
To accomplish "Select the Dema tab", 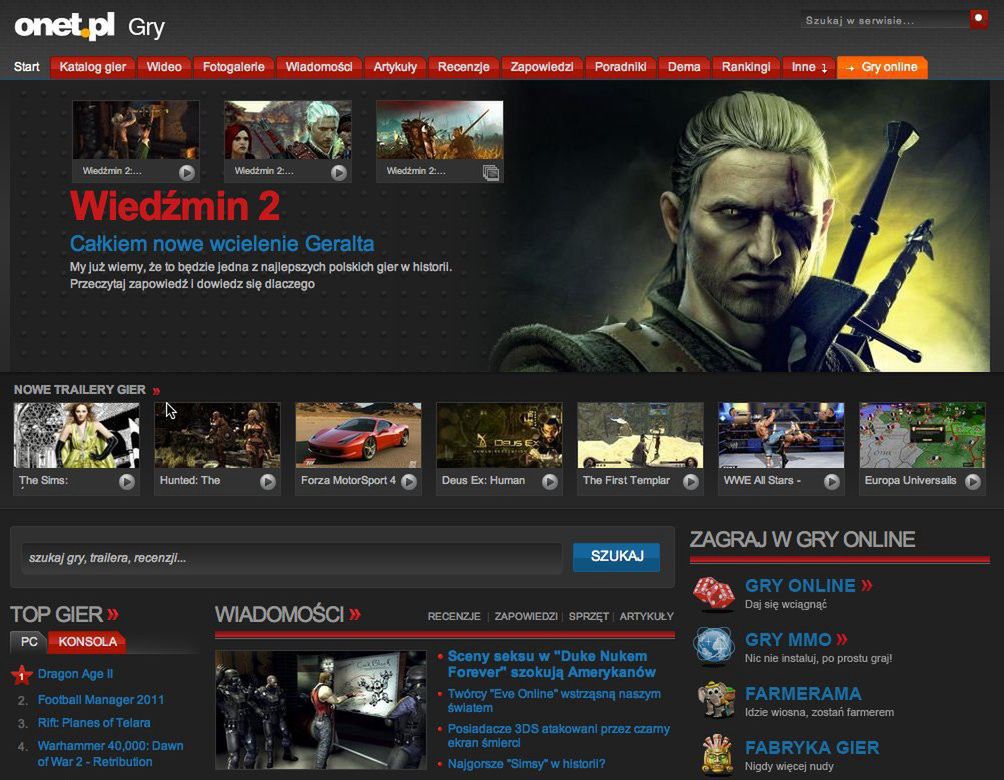I will 684,67.
